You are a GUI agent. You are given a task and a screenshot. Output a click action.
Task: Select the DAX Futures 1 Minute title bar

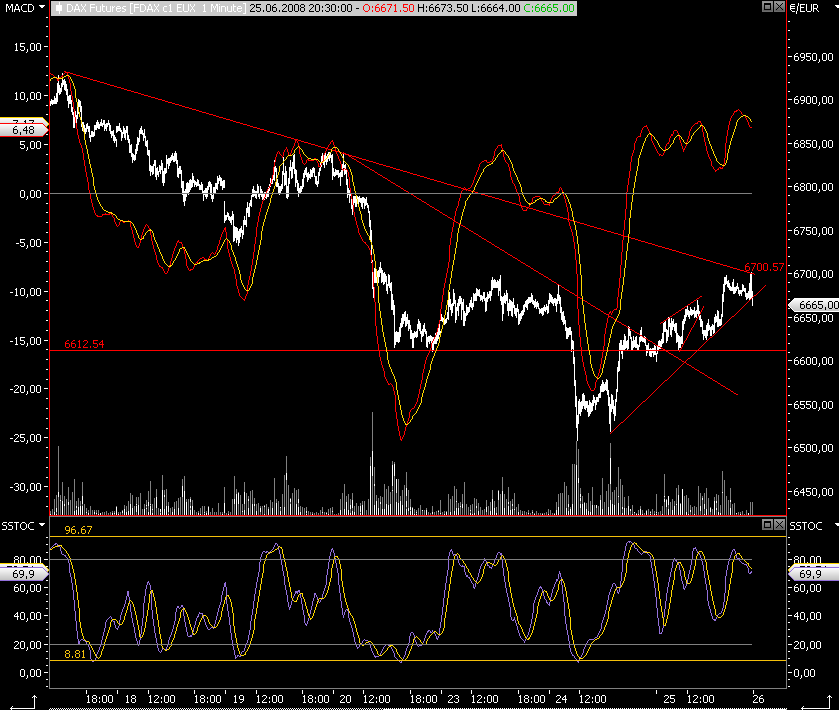314,8
